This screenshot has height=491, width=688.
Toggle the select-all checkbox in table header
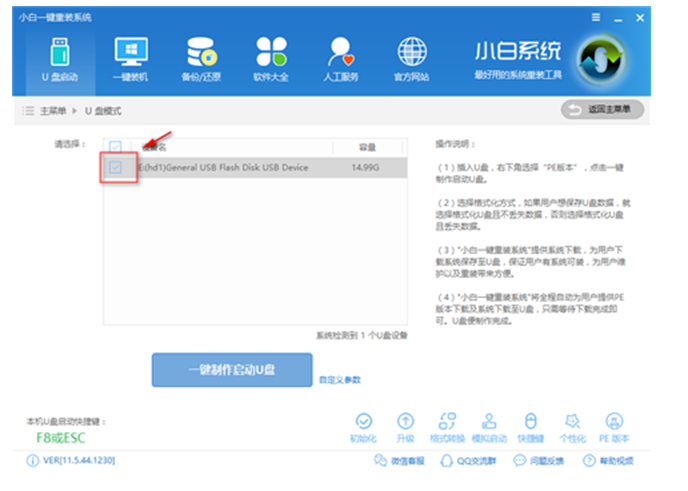(116, 147)
